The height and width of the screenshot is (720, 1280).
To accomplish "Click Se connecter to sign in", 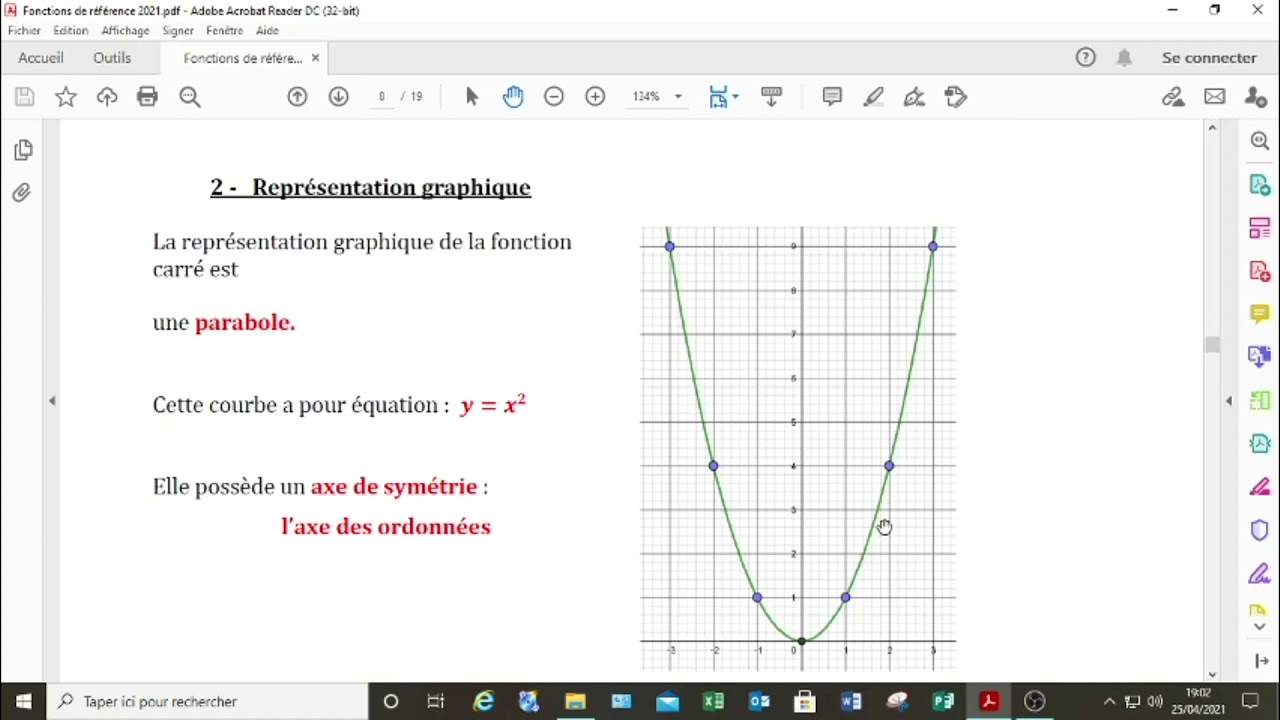I will tap(1209, 58).
